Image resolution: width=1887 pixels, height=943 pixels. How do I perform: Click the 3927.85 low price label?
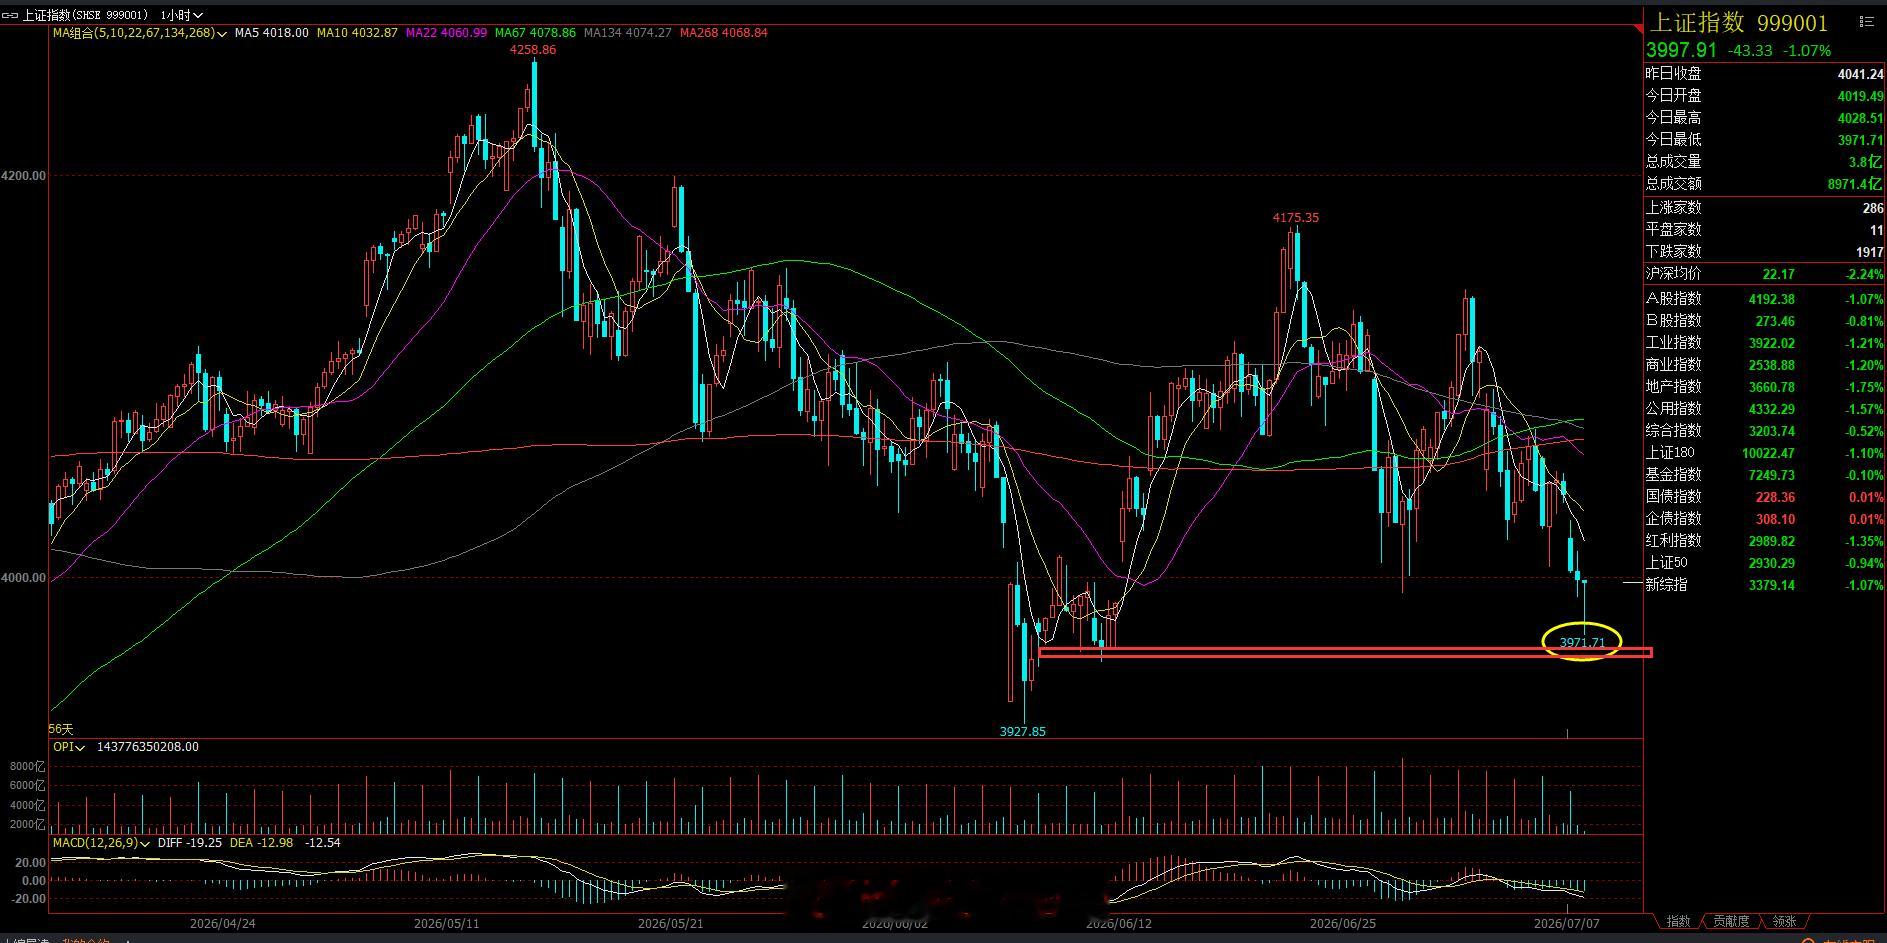pyautogui.click(x=1022, y=732)
